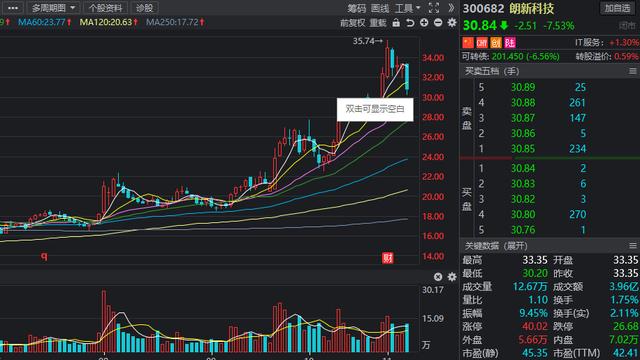Image resolution: width=640 pixels, height=360 pixels.
Task: Zoom in chart with plus icon
Action: pyautogui.click(x=424, y=23)
